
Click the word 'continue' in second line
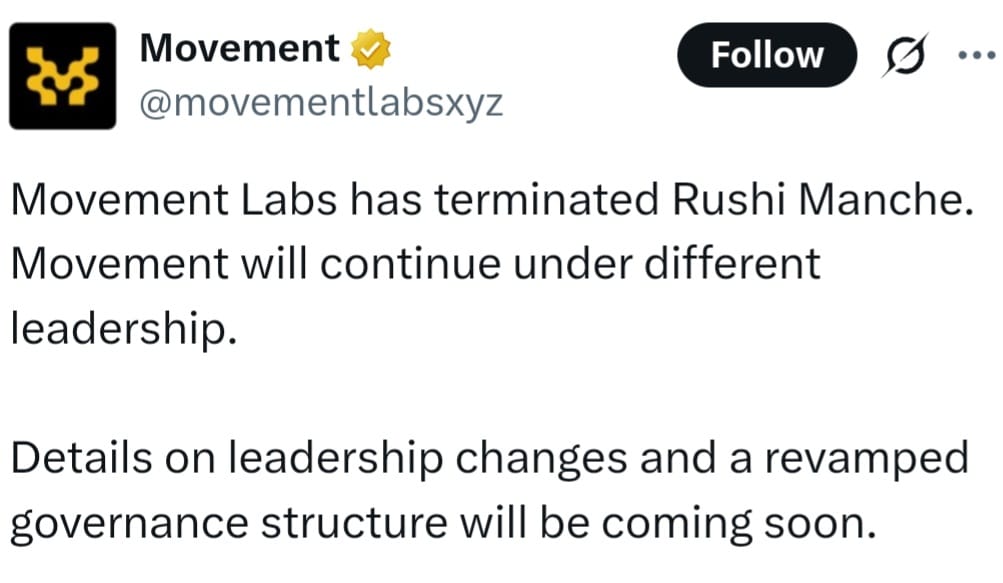(x=410, y=263)
